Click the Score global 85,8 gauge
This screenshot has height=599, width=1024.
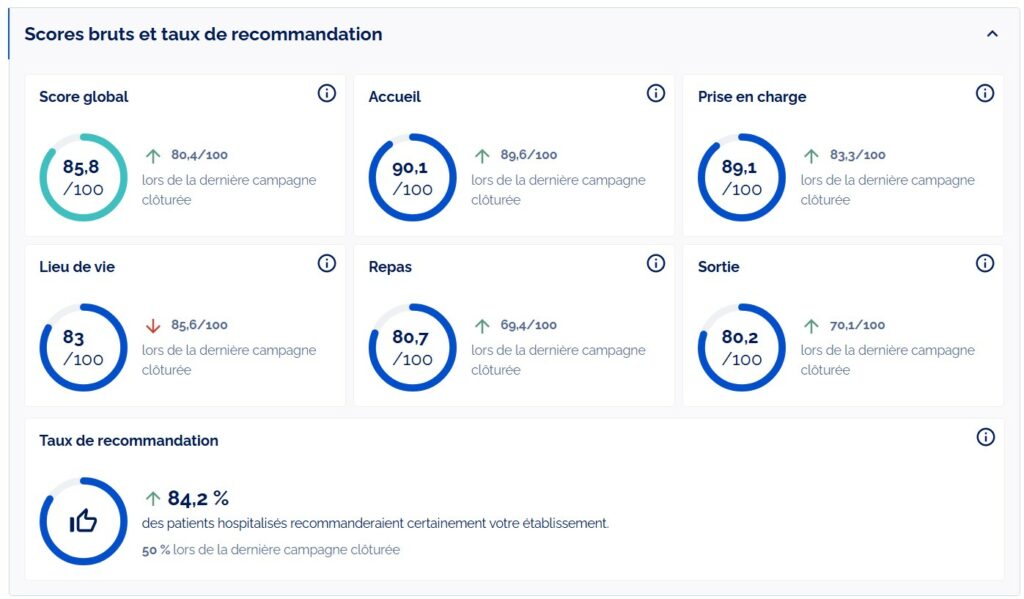[83, 177]
